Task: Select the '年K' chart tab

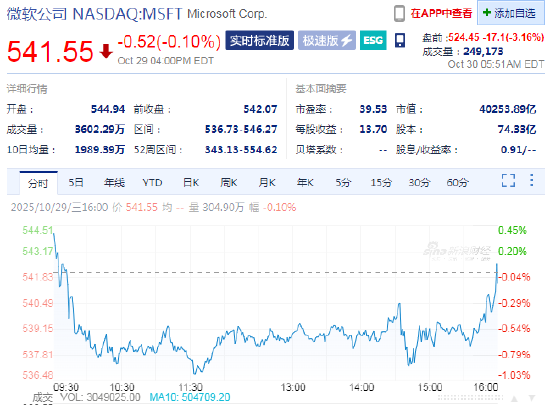Action: (x=305, y=183)
